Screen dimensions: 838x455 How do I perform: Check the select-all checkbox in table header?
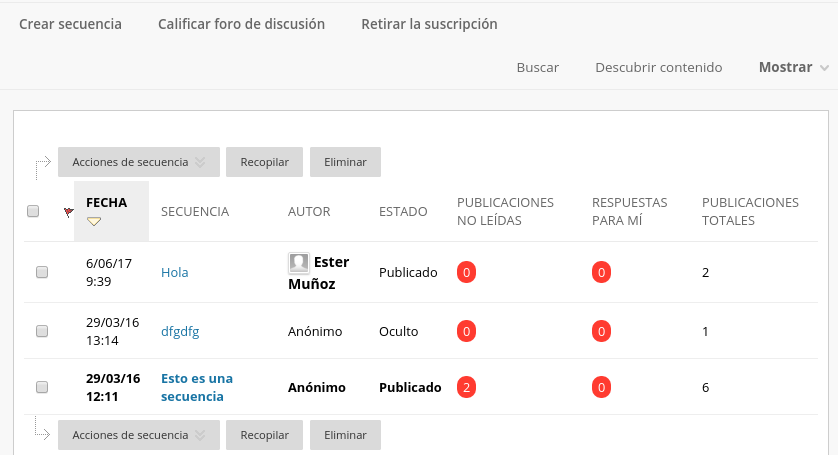pos(33,211)
